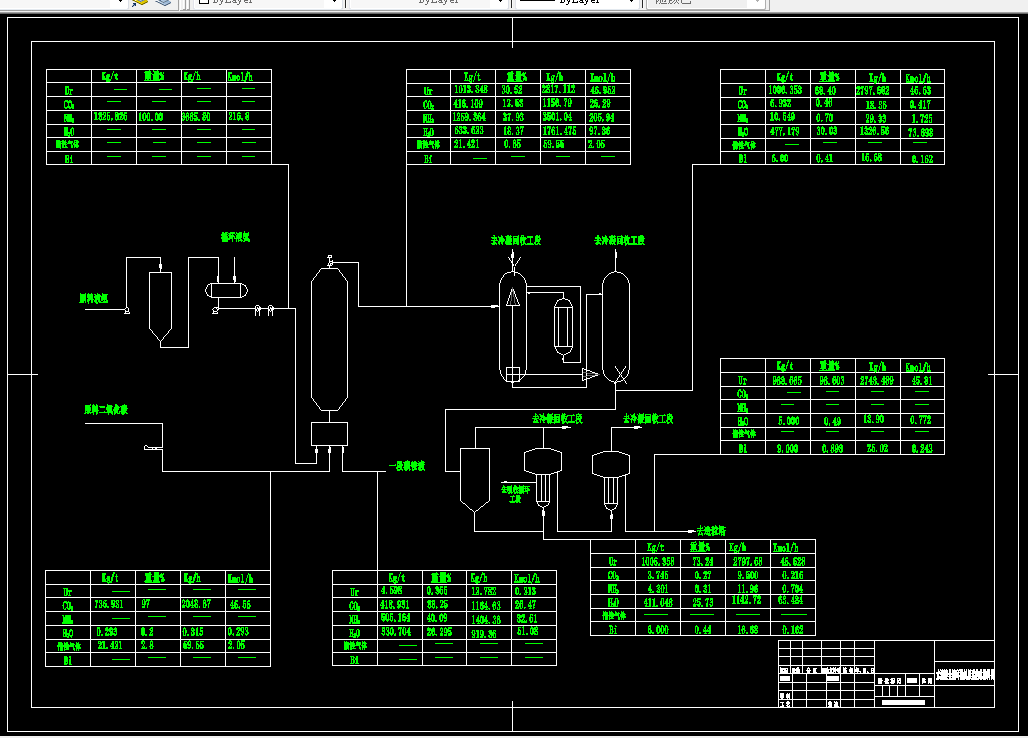
Task: Select cell value 2048.87 in the bottom-left table
Action: point(197,604)
